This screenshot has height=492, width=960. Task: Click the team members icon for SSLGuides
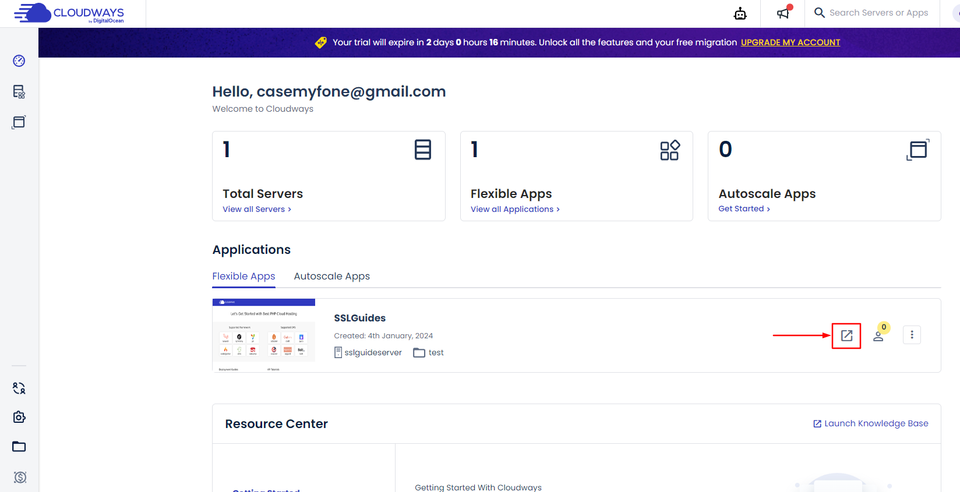(x=878, y=336)
